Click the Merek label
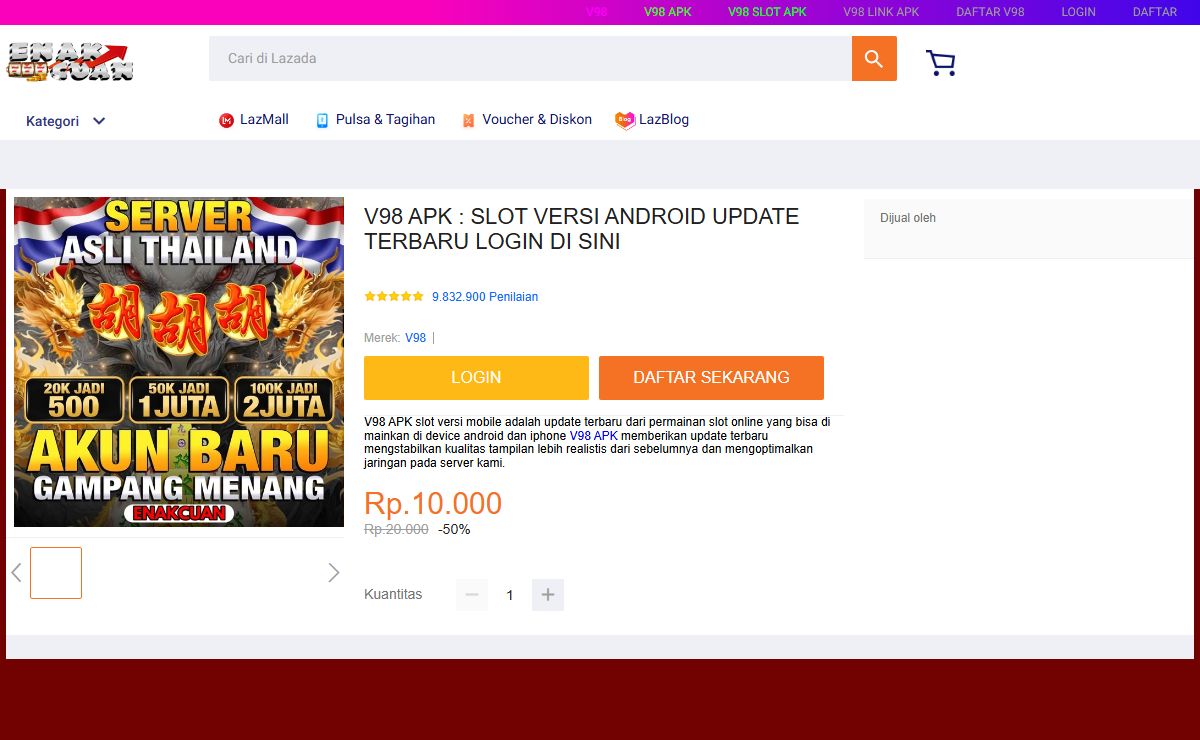The width and height of the screenshot is (1200, 740). 382,338
